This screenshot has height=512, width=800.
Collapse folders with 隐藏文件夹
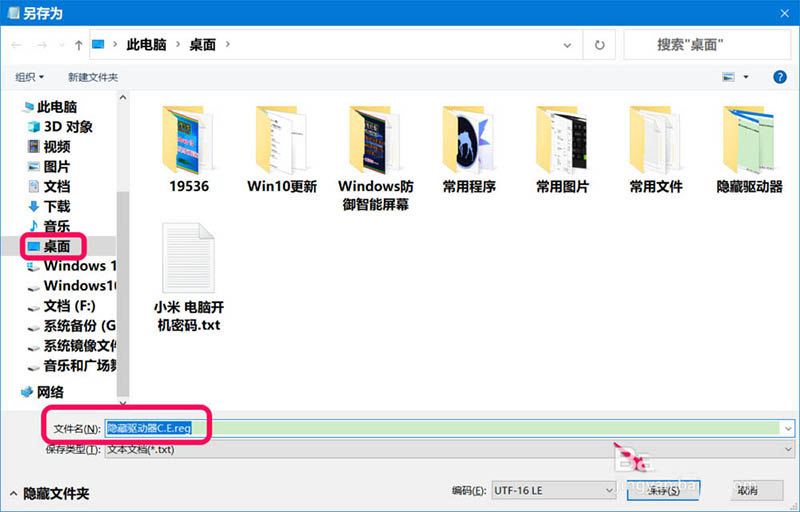click(x=49, y=494)
